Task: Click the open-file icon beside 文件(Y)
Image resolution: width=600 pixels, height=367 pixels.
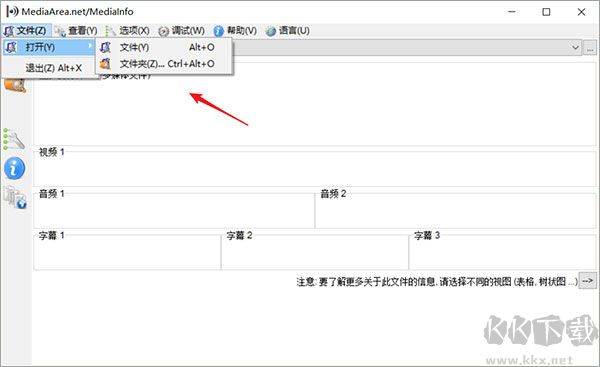Action: [105, 47]
